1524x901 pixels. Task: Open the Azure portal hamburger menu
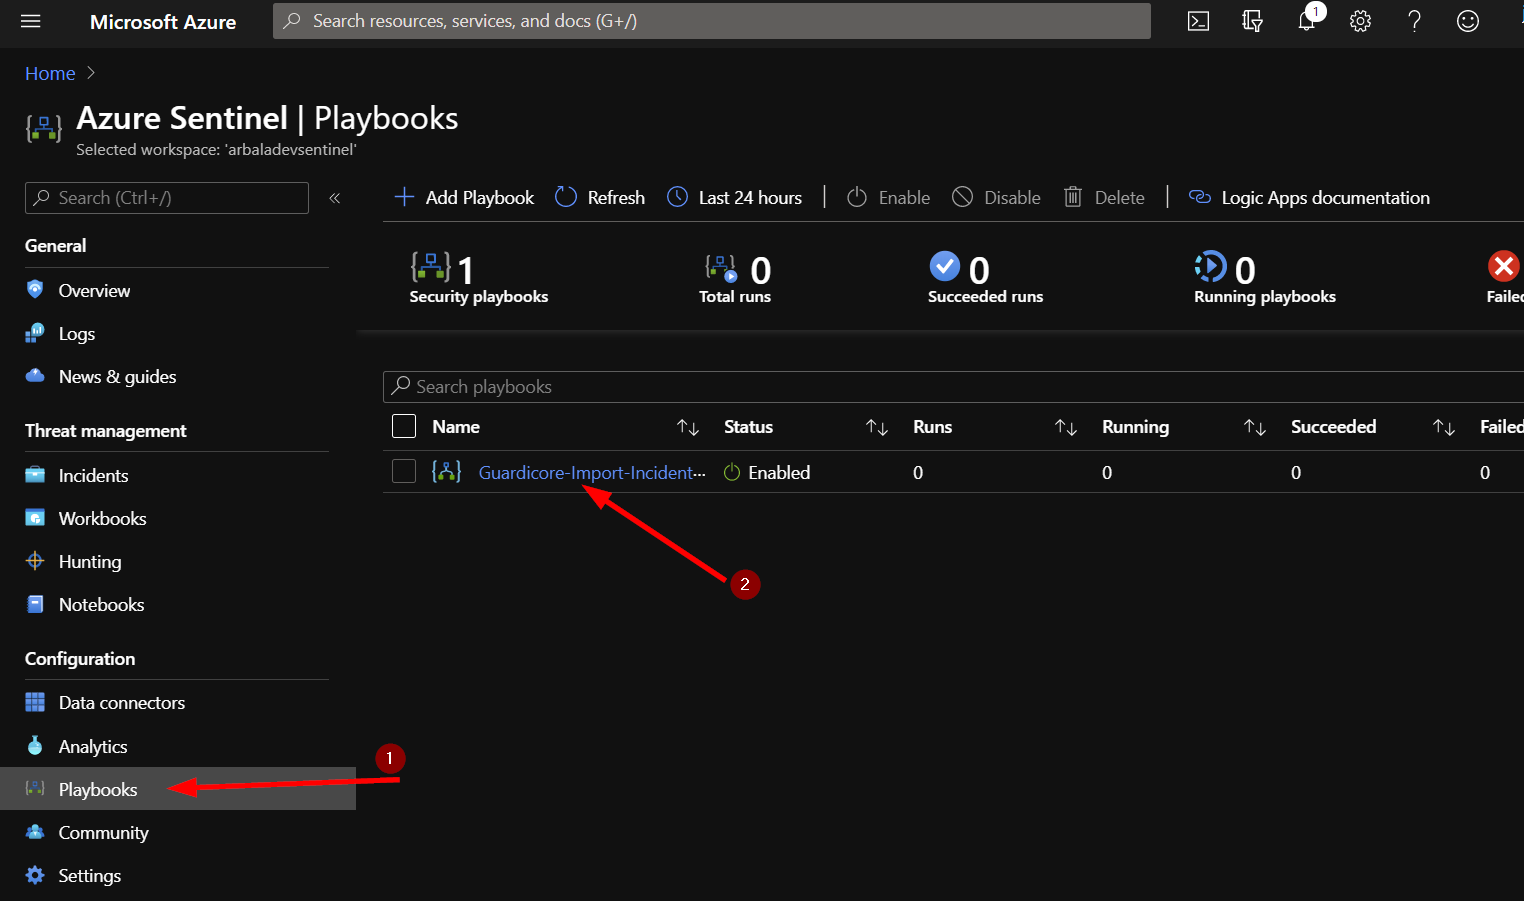pyautogui.click(x=31, y=21)
